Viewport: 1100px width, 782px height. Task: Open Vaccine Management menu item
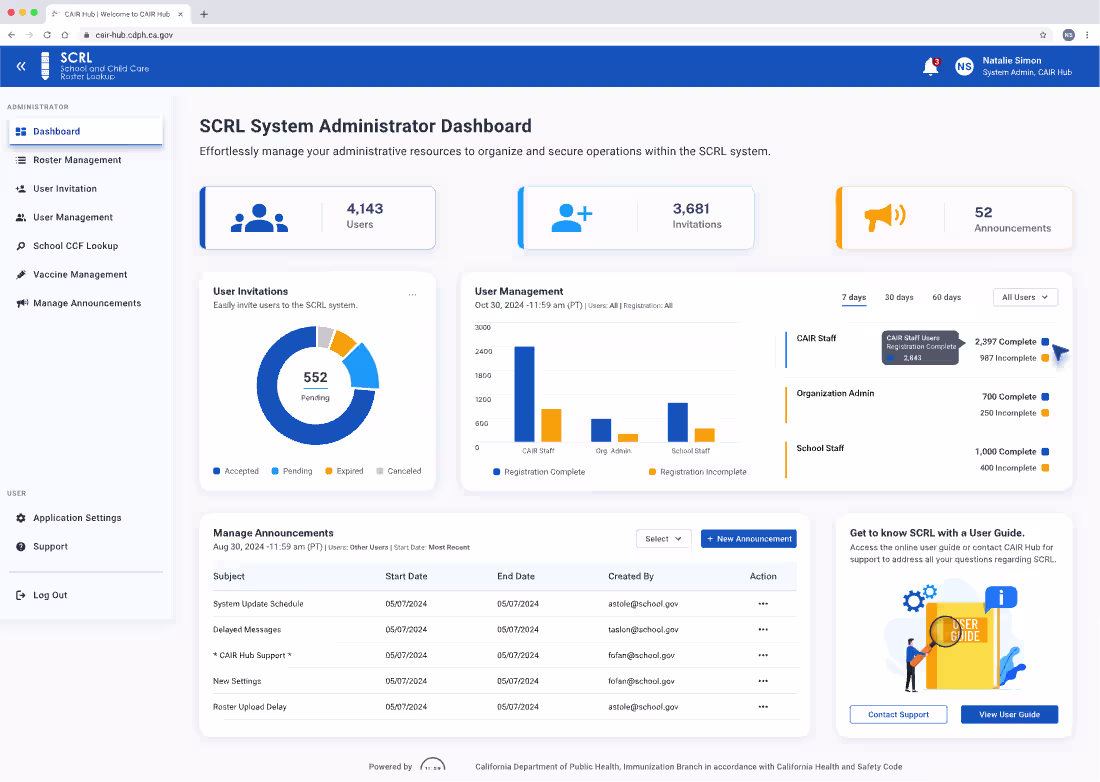point(86,275)
